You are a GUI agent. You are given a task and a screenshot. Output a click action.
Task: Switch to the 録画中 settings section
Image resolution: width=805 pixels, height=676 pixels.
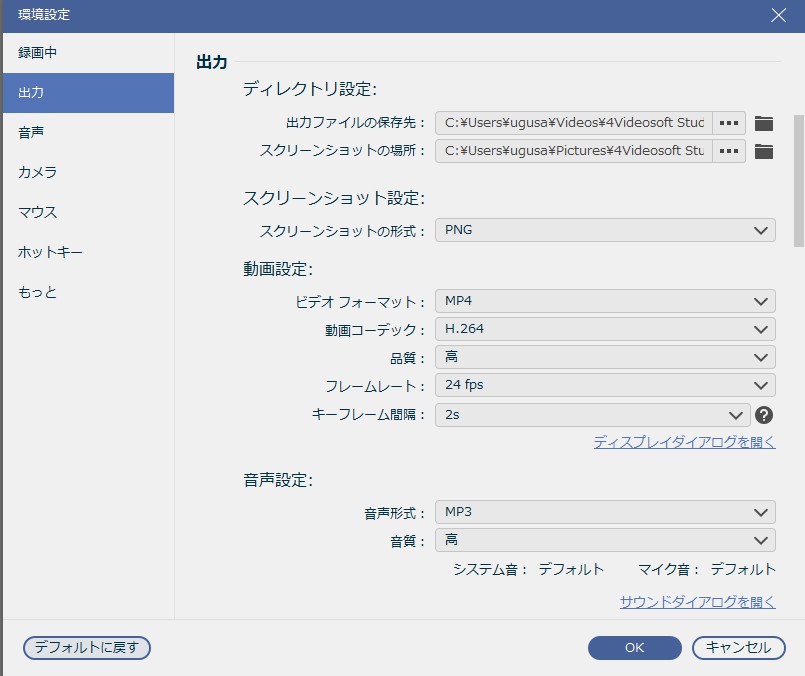tap(87, 53)
